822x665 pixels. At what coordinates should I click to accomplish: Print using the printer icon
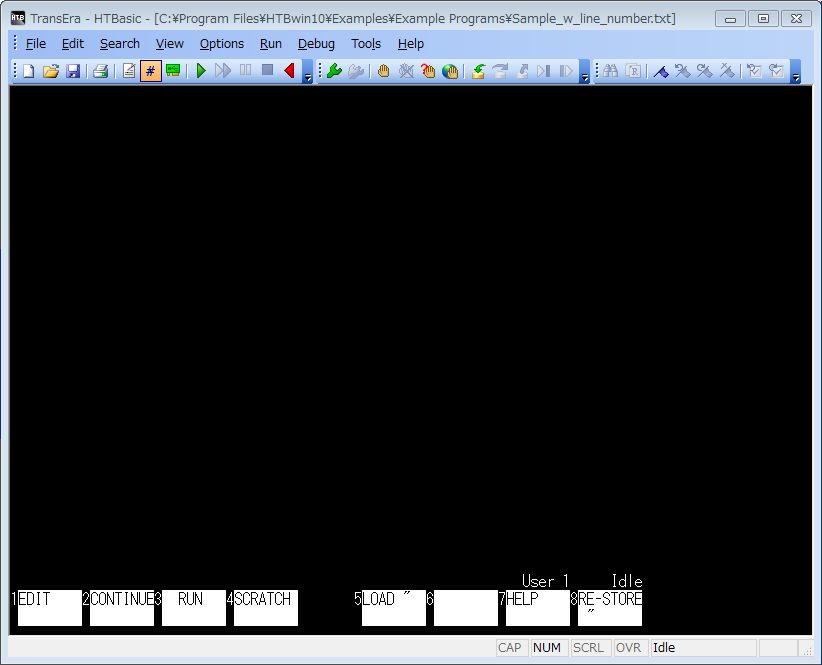(x=100, y=71)
